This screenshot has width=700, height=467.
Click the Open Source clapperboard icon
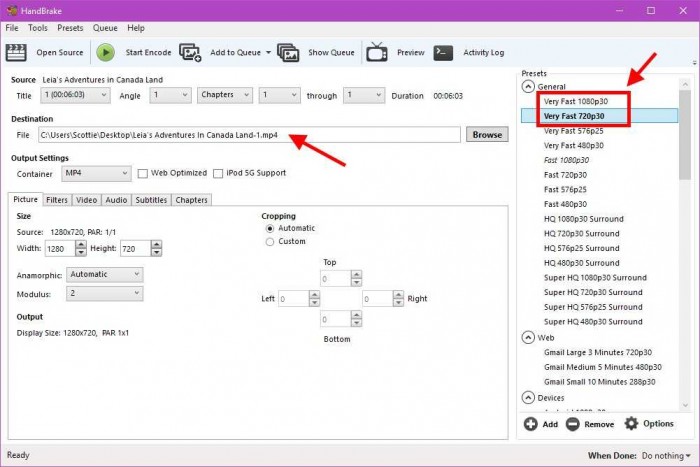16,52
